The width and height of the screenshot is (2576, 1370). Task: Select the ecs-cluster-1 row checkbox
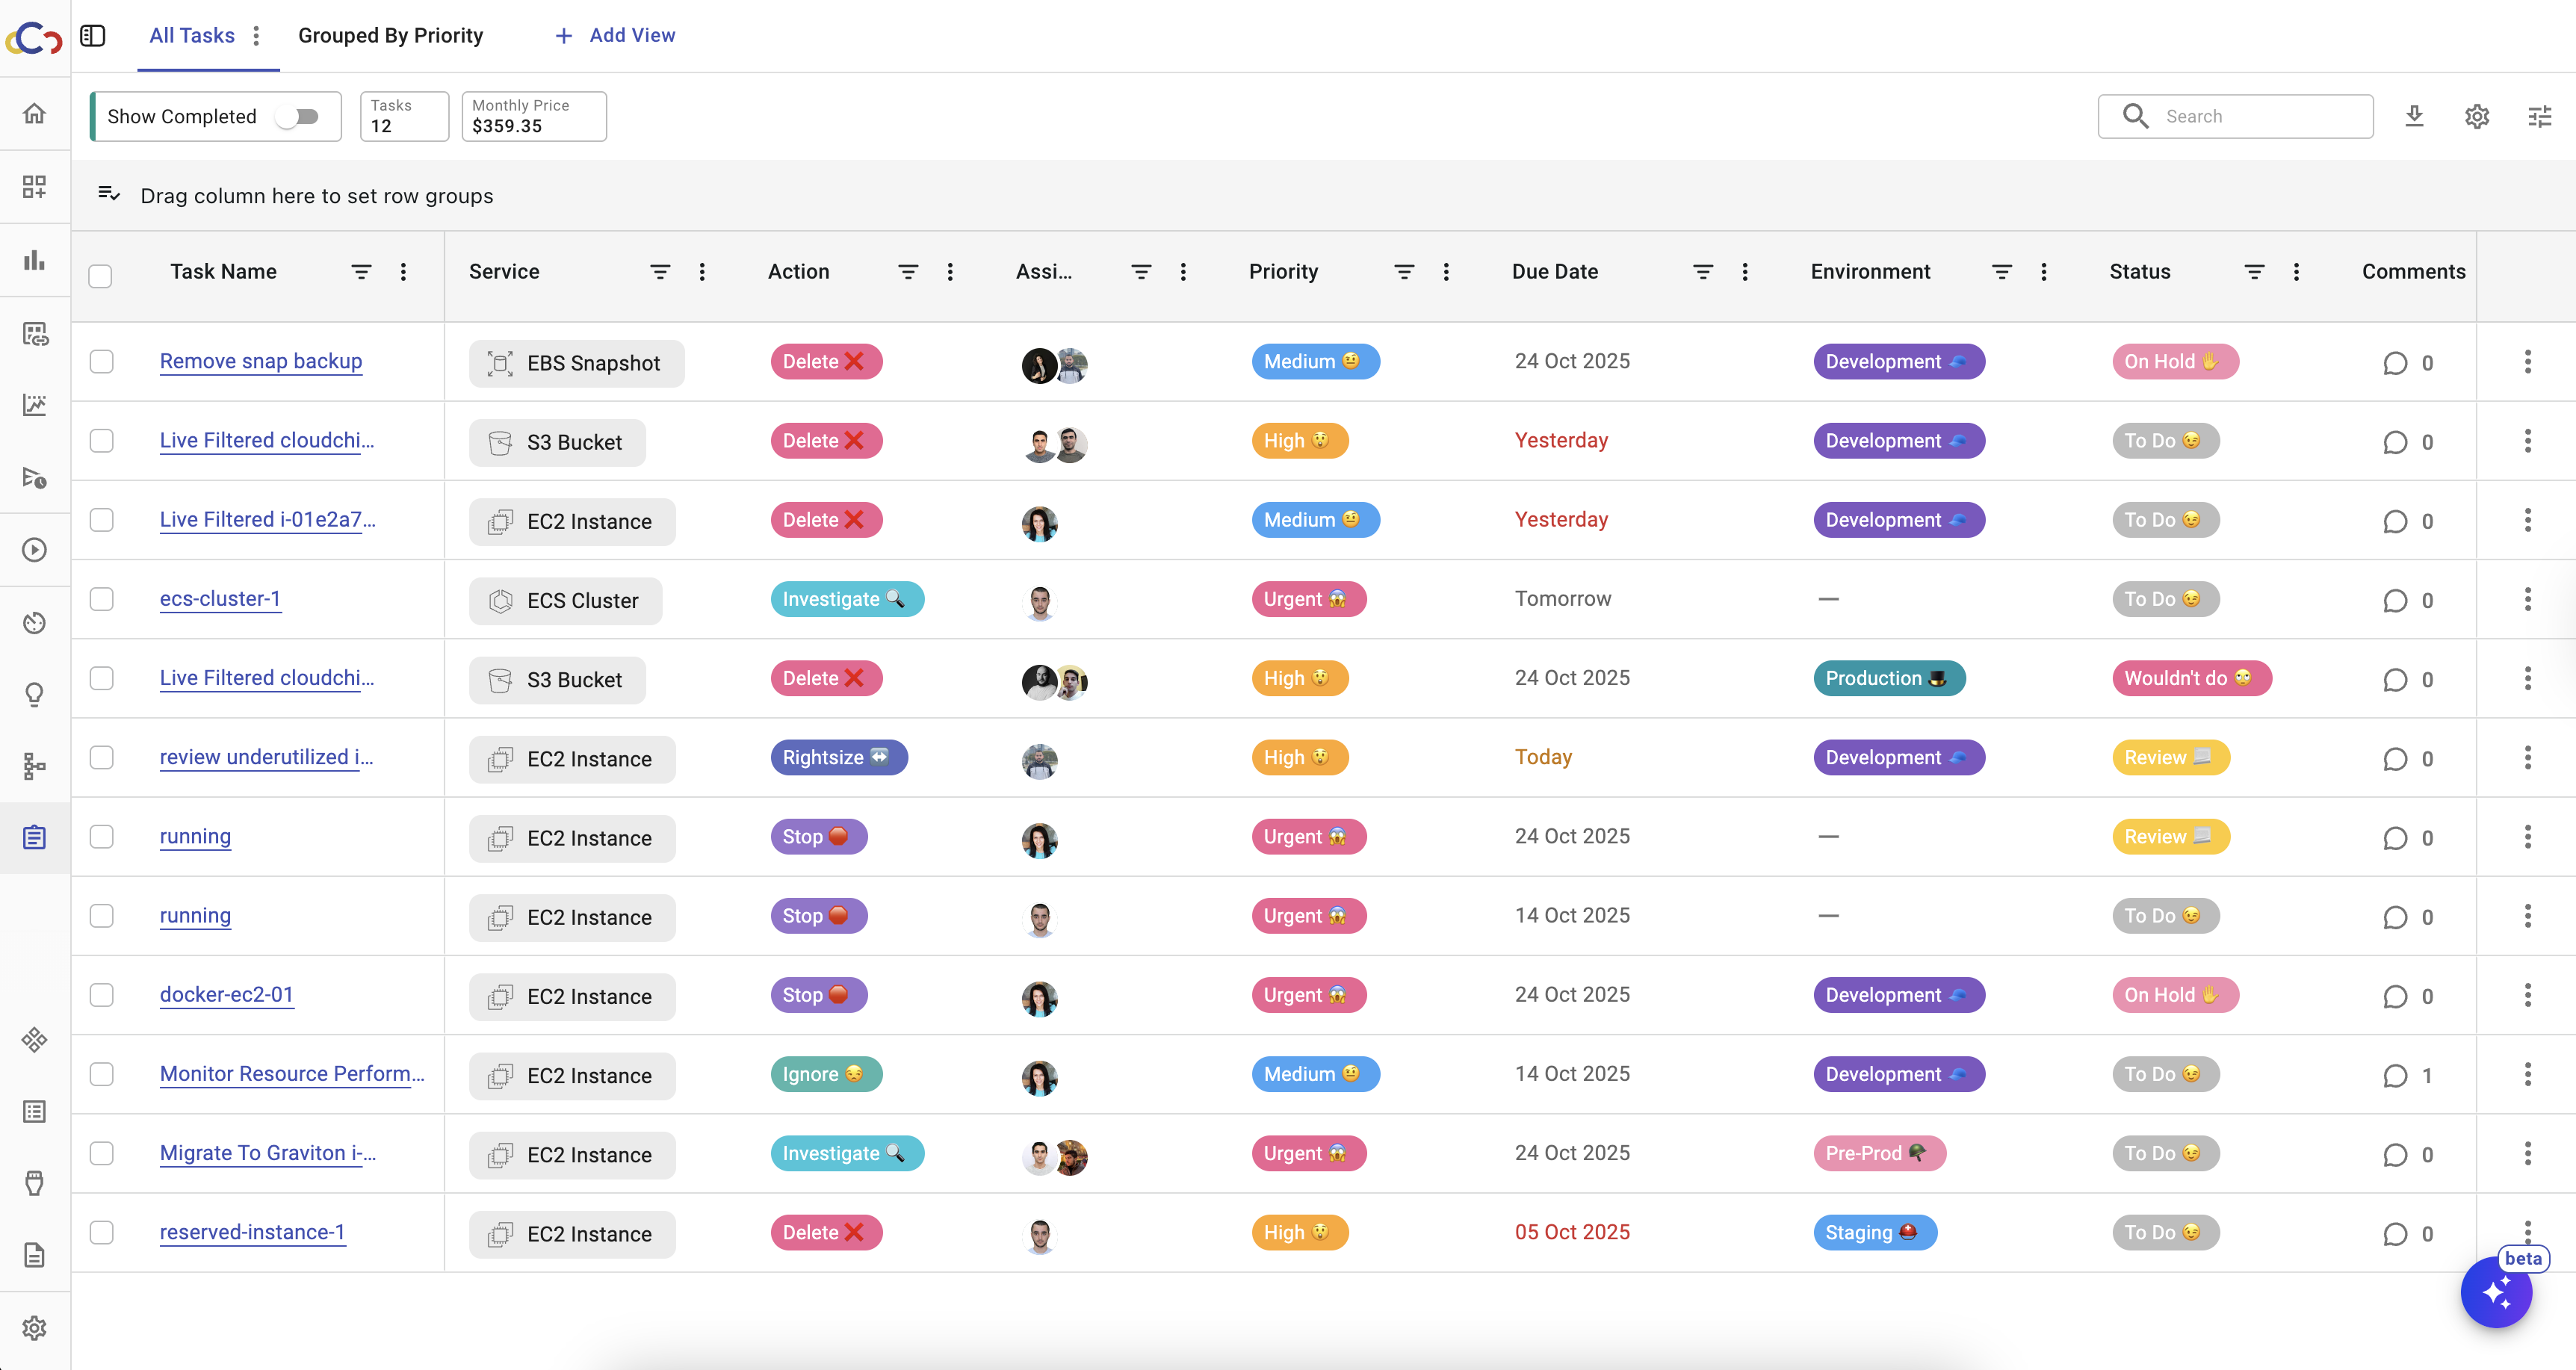[102, 599]
